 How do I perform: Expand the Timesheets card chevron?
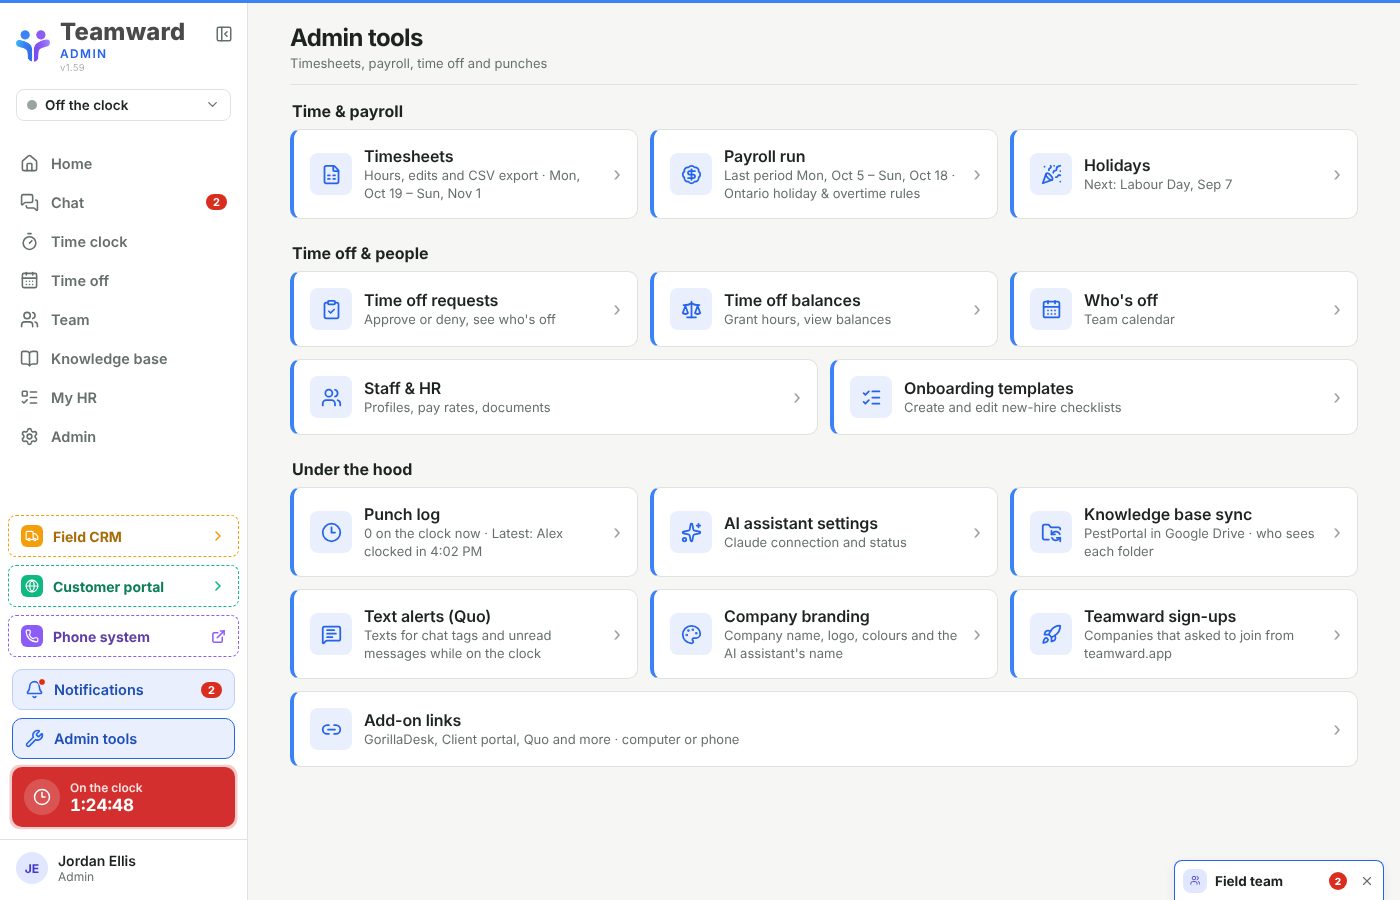tap(617, 175)
